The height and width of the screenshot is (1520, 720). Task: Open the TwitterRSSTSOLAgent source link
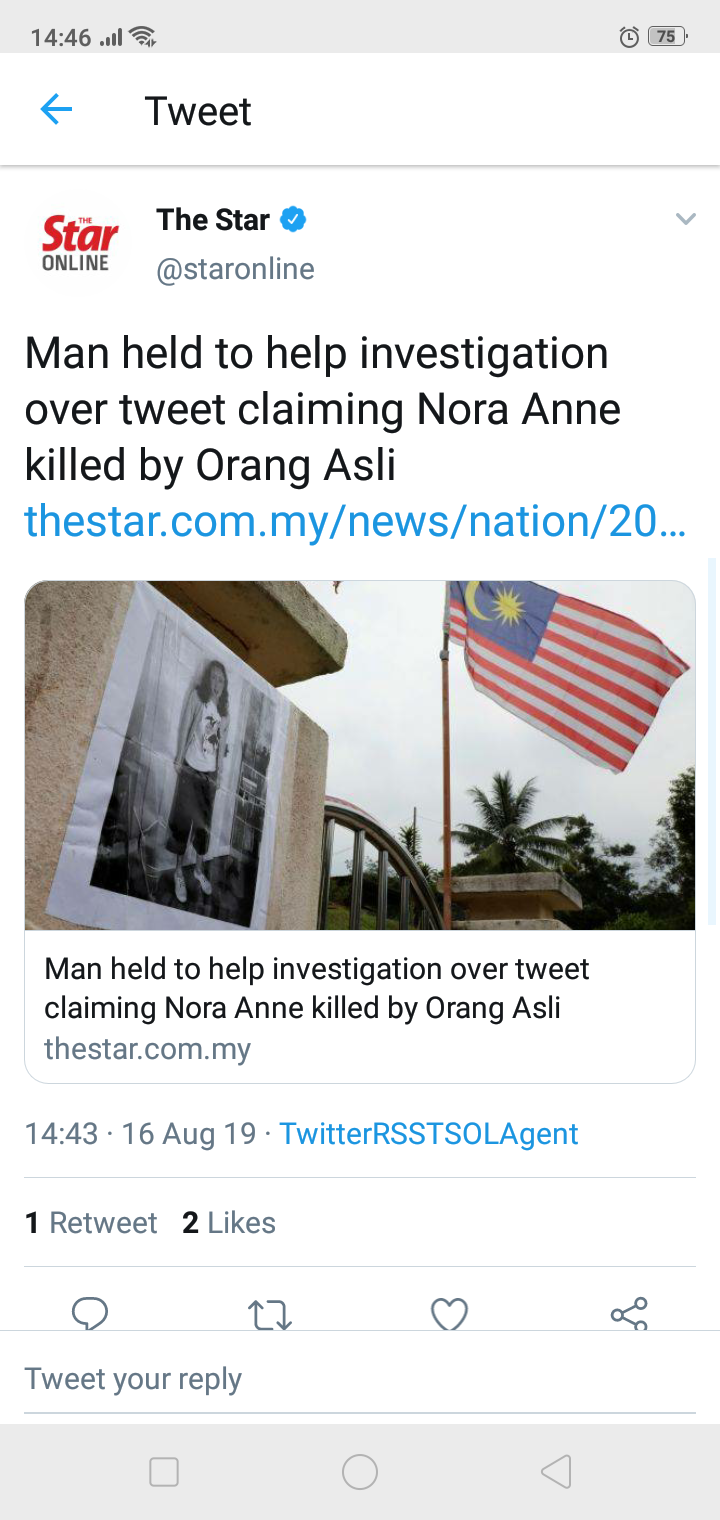coord(428,1134)
